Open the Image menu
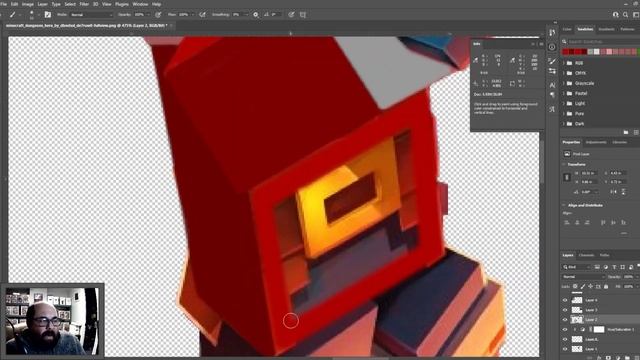 click(27, 4)
